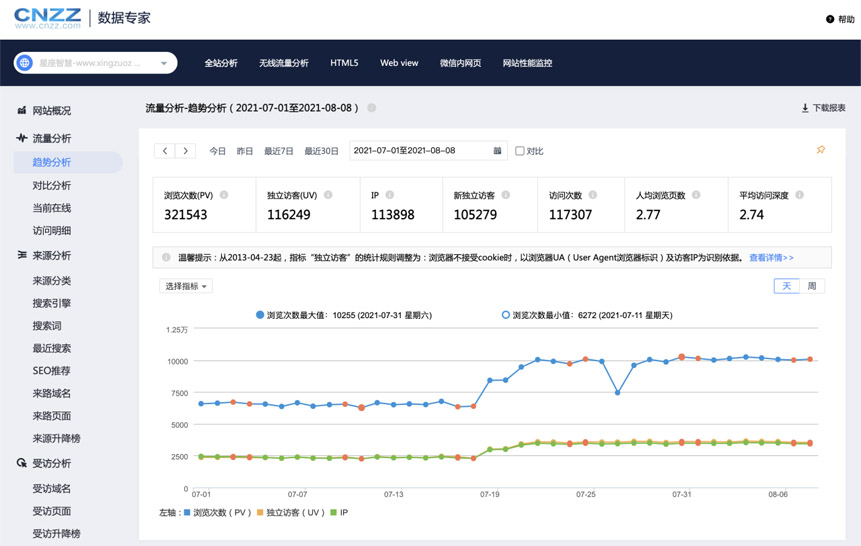Toggle 浏览次数(PV) legend swatch
861x546 pixels.
[187, 512]
